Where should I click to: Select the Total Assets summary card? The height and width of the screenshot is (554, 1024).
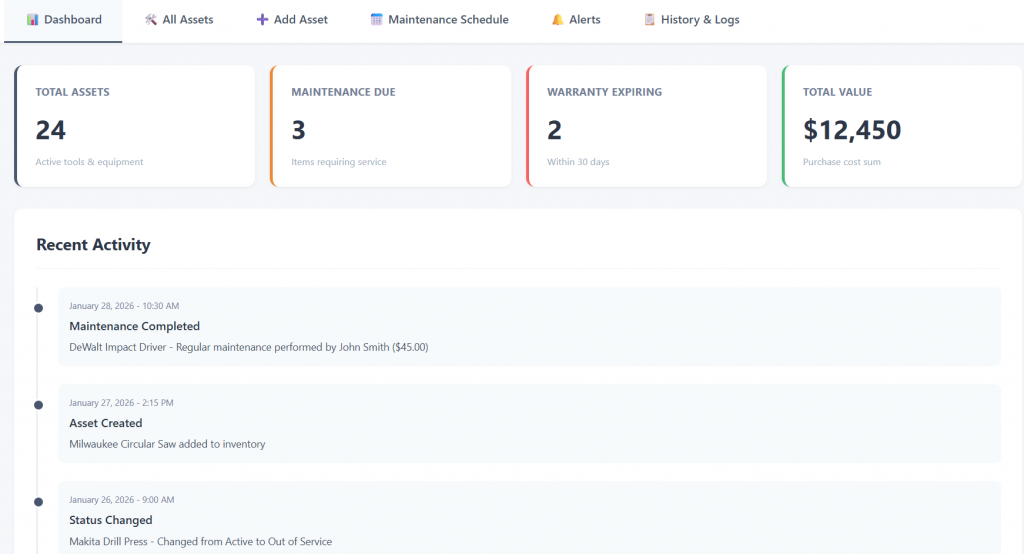pos(135,126)
